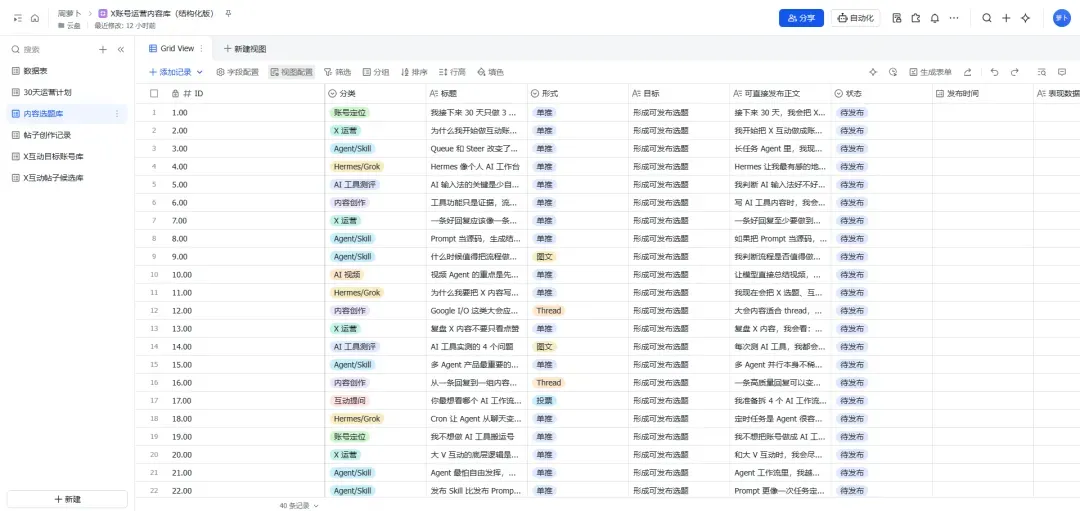
Task: Click the 新建 button at sidebar bottom
Action: pyautogui.click(x=67, y=499)
